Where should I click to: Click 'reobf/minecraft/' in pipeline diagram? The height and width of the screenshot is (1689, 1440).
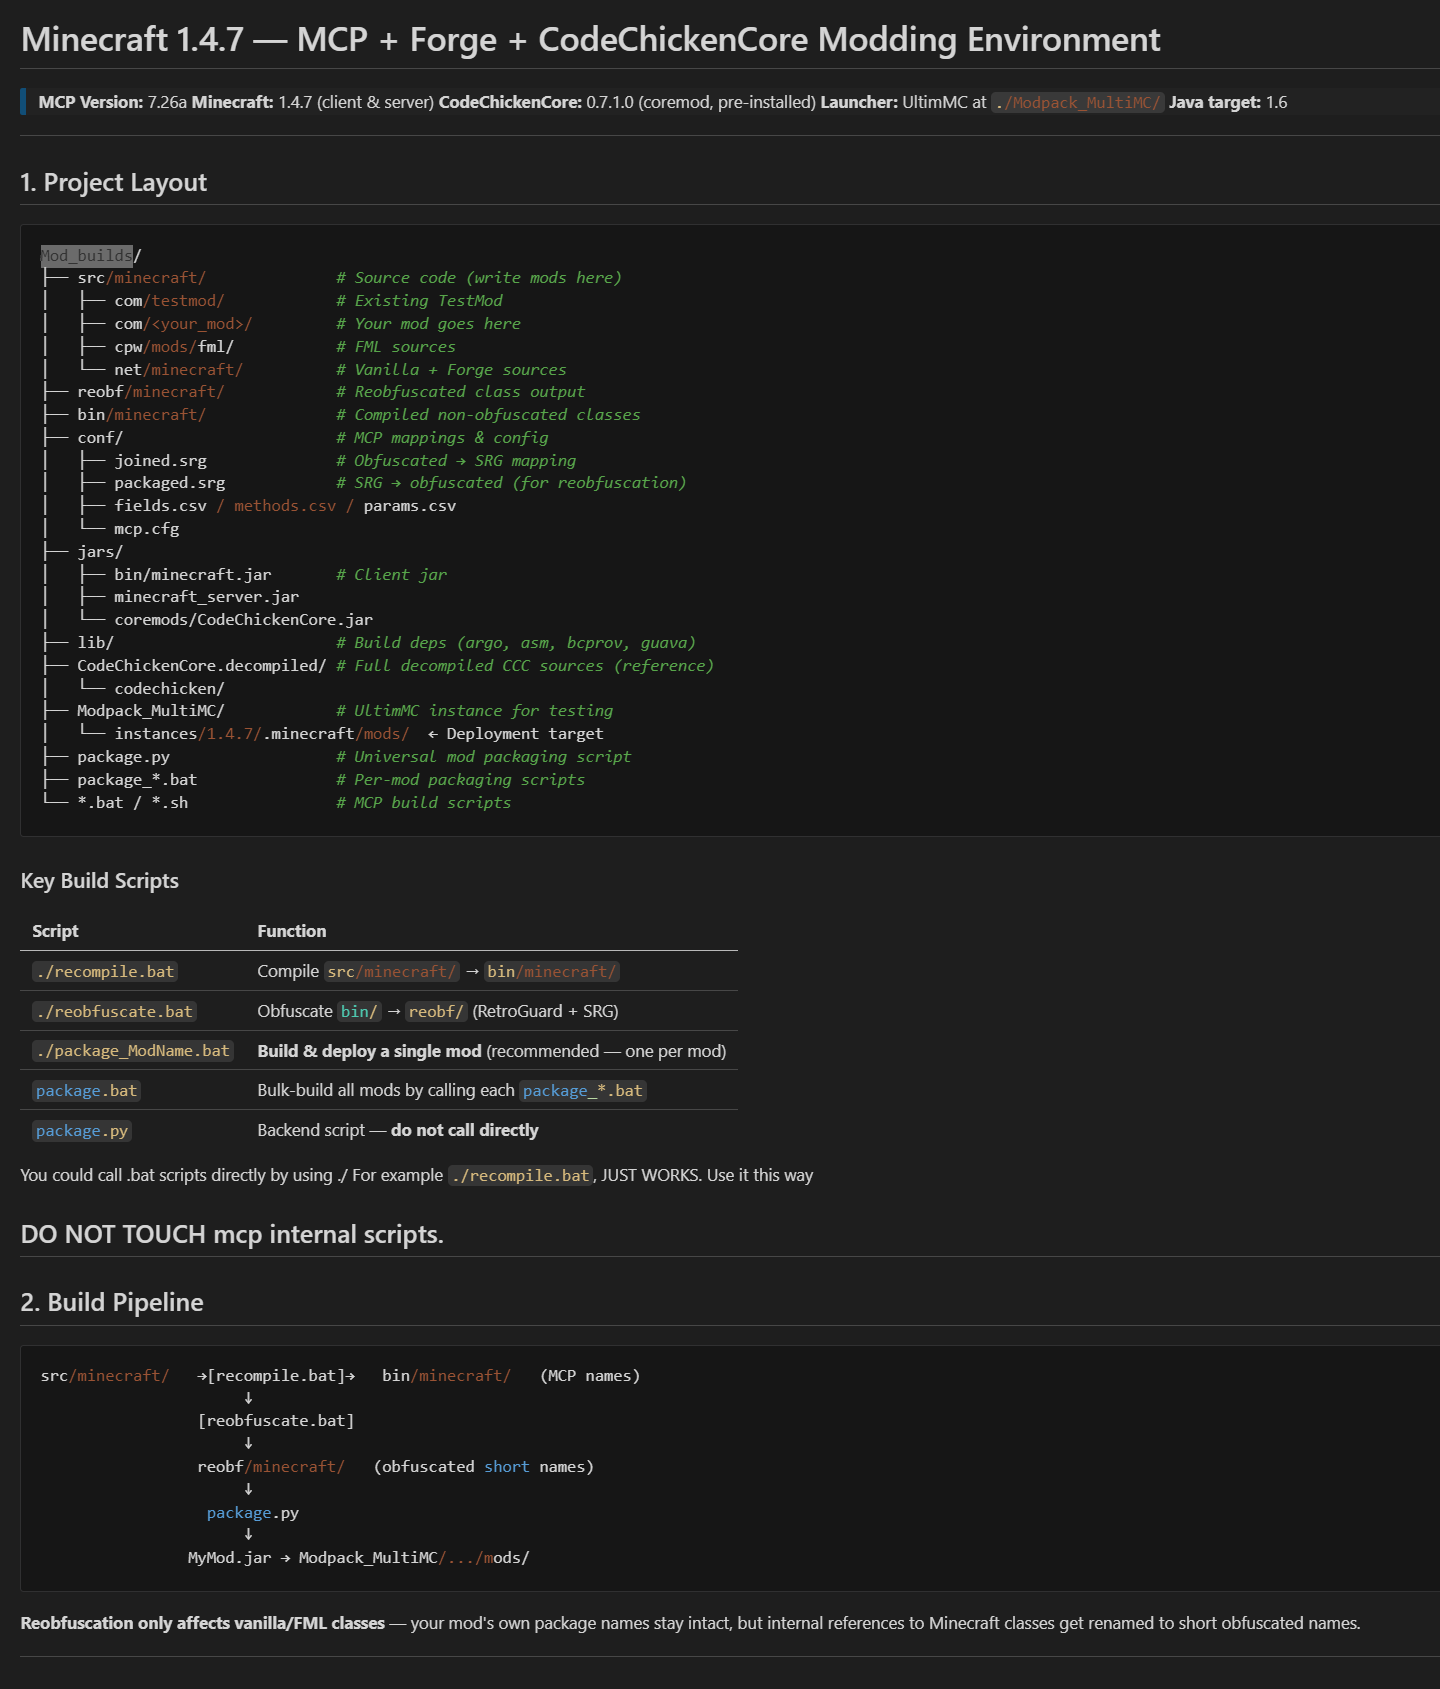click(x=271, y=1467)
